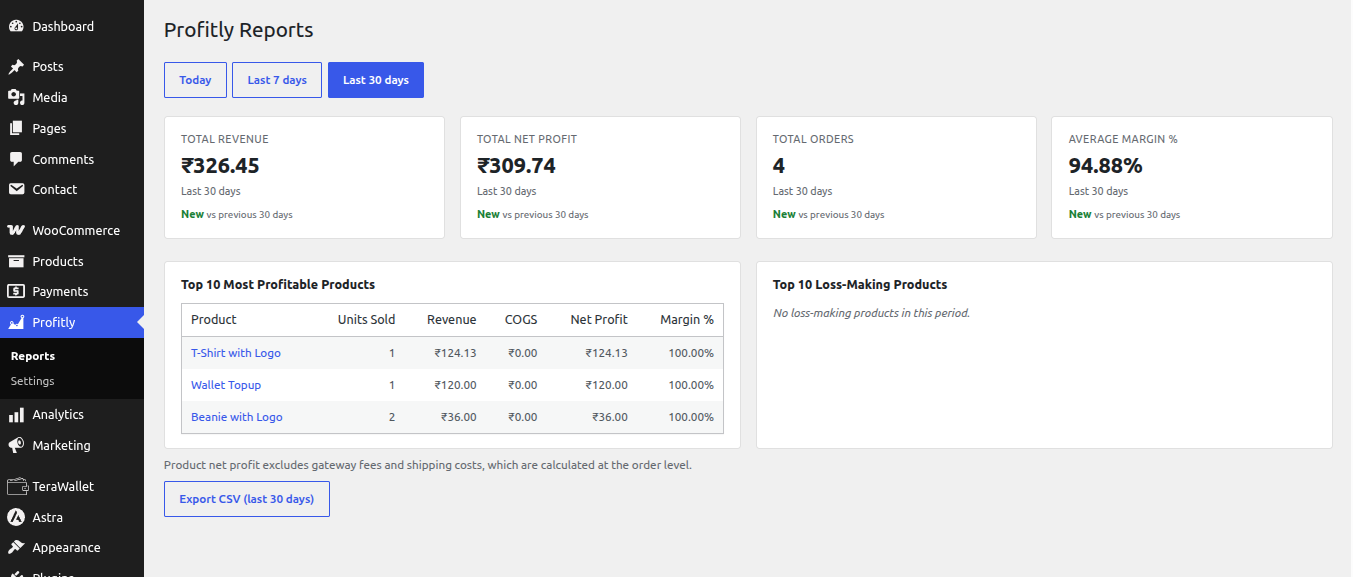
Task: Click the TeraWallet wallet icon
Action: tap(16, 487)
